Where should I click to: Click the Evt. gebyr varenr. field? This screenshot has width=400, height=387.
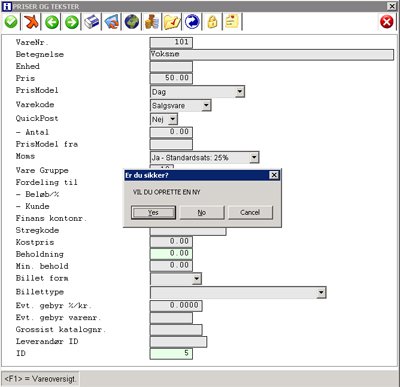pos(171,318)
